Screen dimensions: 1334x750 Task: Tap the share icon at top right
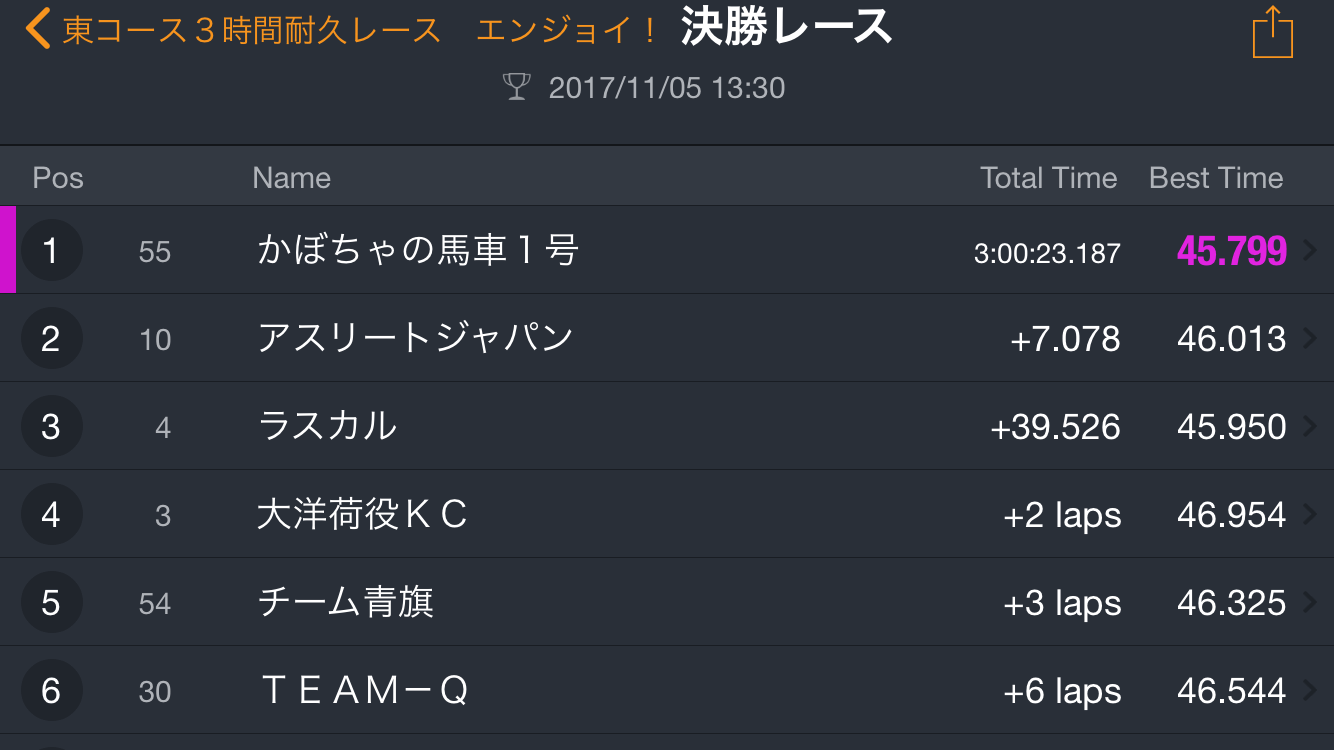[1272, 32]
